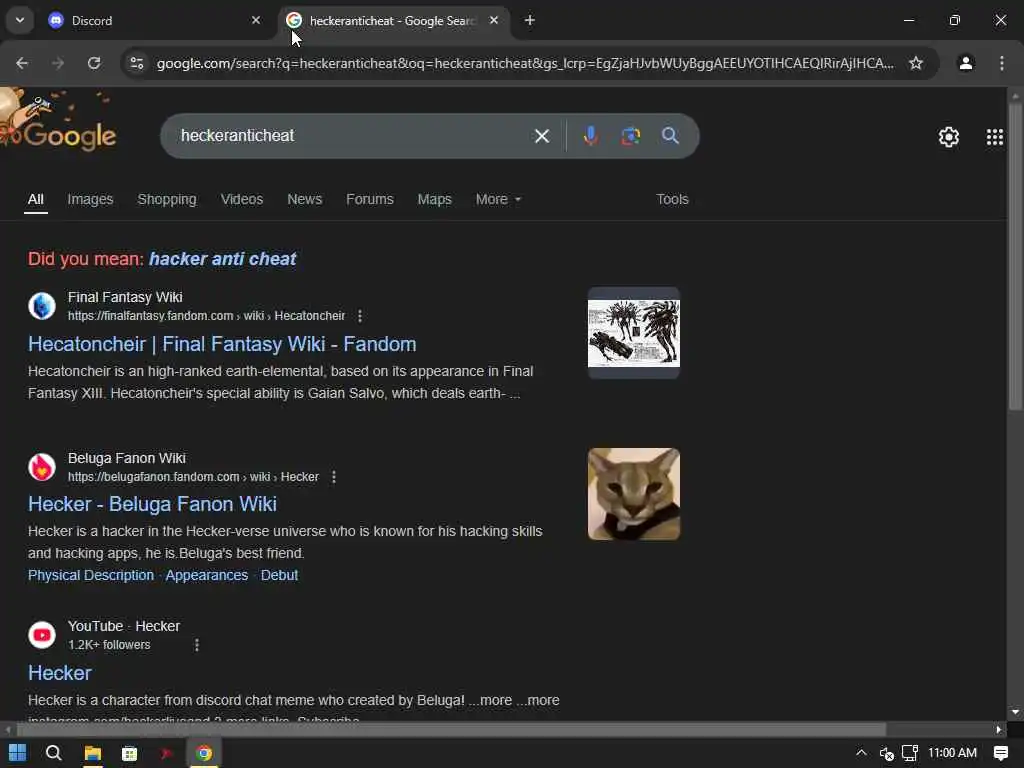This screenshot has width=1024, height=768.
Task: Click the muted volume tray icon
Action: [x=886, y=754]
